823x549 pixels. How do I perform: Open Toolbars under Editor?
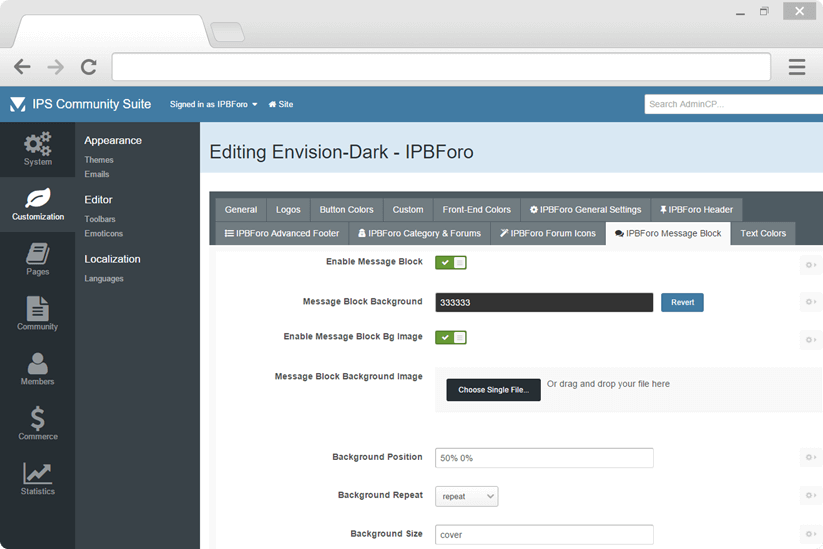(100, 219)
